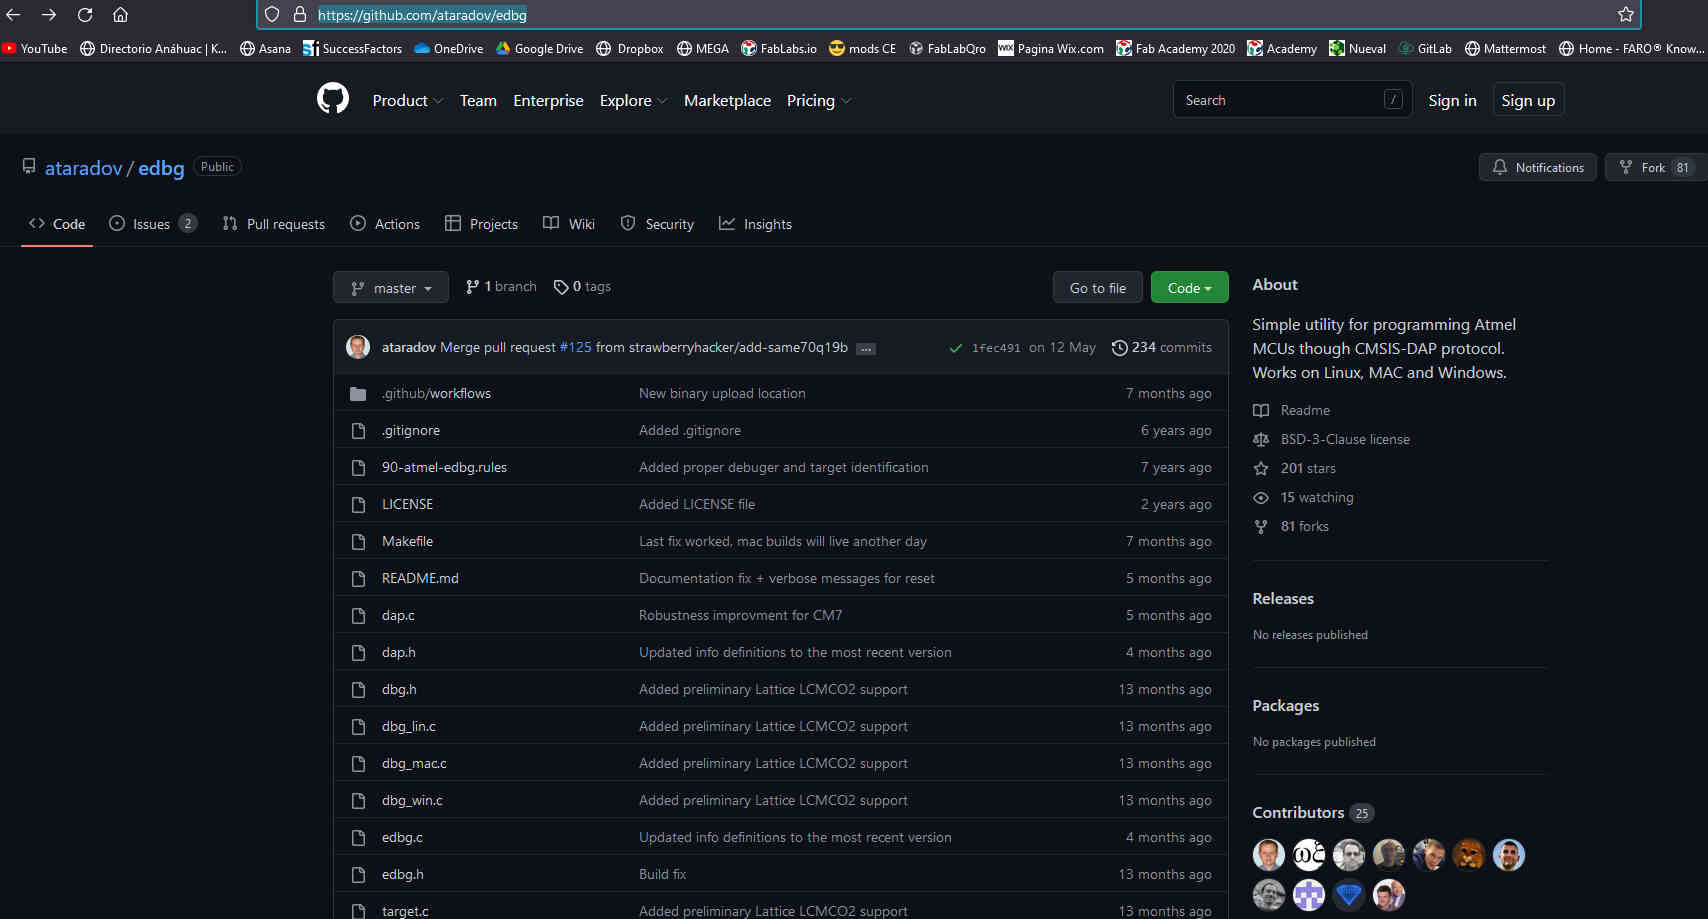
Task: Click the Sign in link
Action: [x=1452, y=100]
